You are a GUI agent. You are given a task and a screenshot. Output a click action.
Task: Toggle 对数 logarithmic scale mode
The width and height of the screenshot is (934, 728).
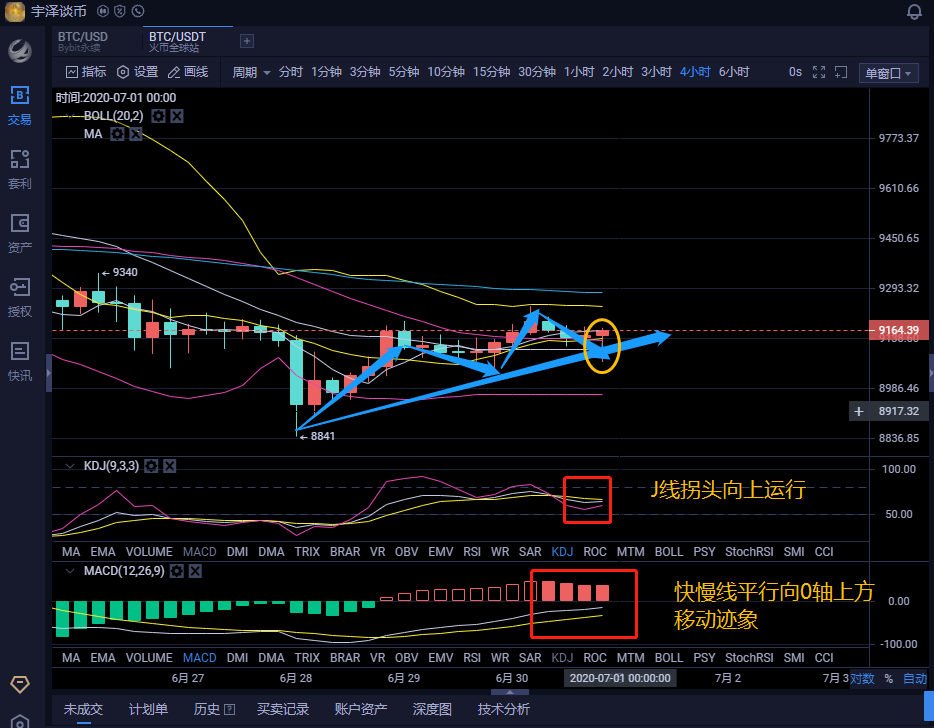tap(862, 677)
